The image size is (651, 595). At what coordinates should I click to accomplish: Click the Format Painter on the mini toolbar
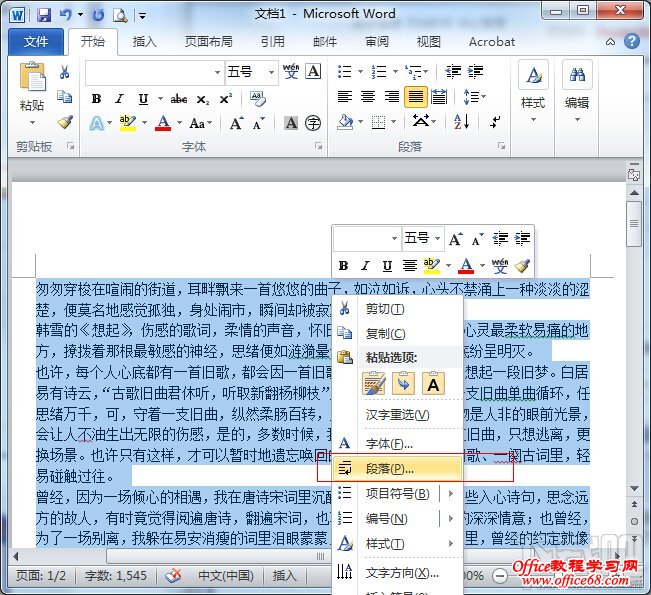(522, 266)
